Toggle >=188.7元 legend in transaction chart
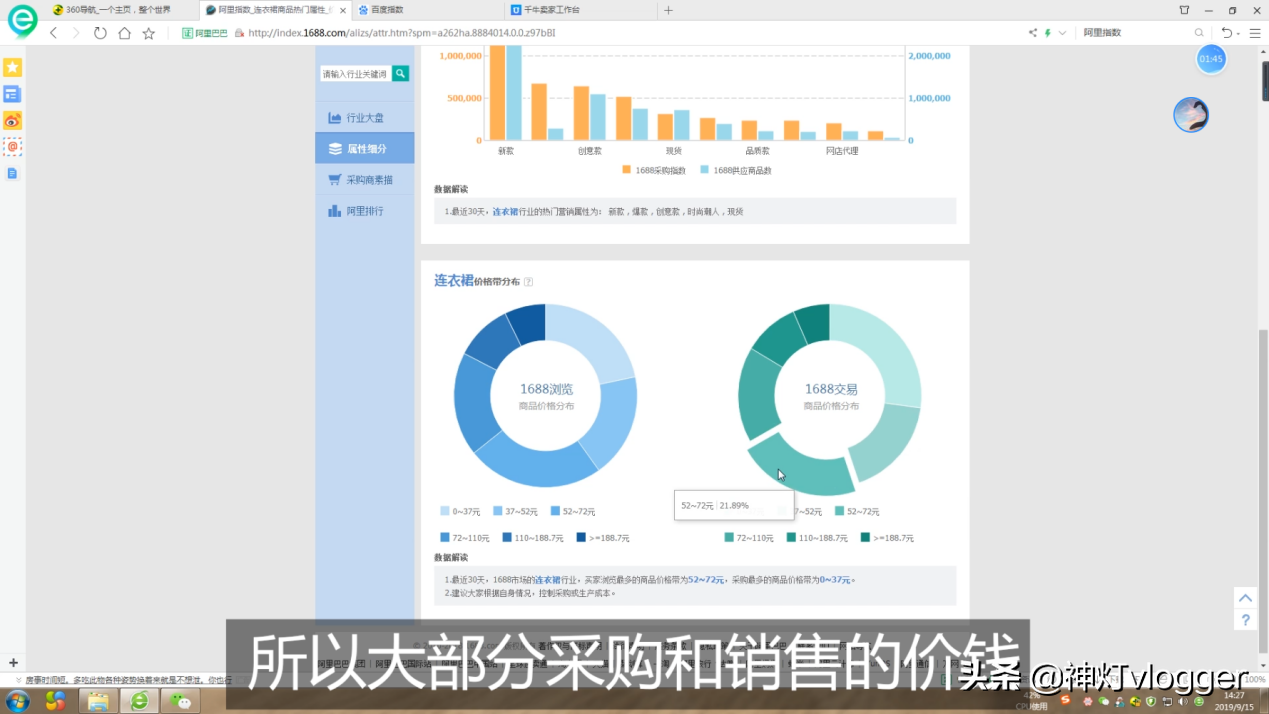 coord(886,538)
